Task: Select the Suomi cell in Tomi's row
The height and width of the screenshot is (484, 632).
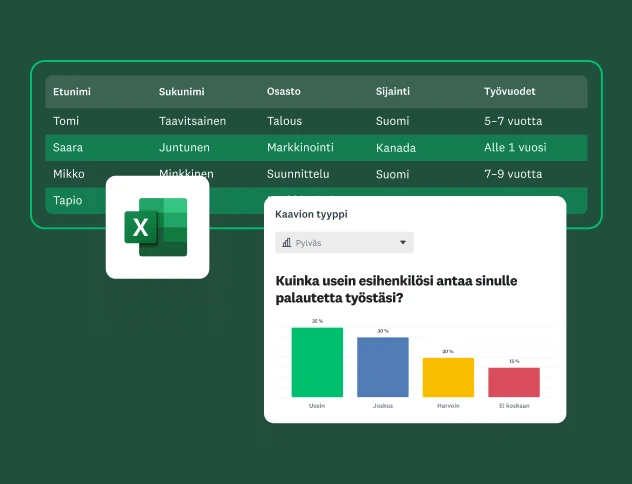Action: pos(392,121)
